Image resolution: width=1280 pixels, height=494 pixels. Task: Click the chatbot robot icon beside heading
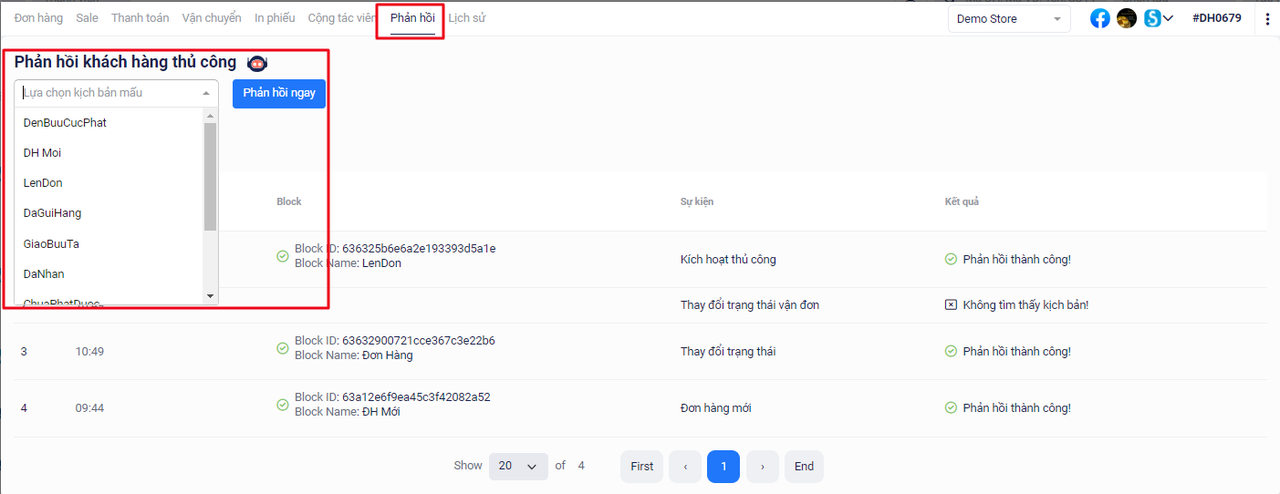click(257, 63)
